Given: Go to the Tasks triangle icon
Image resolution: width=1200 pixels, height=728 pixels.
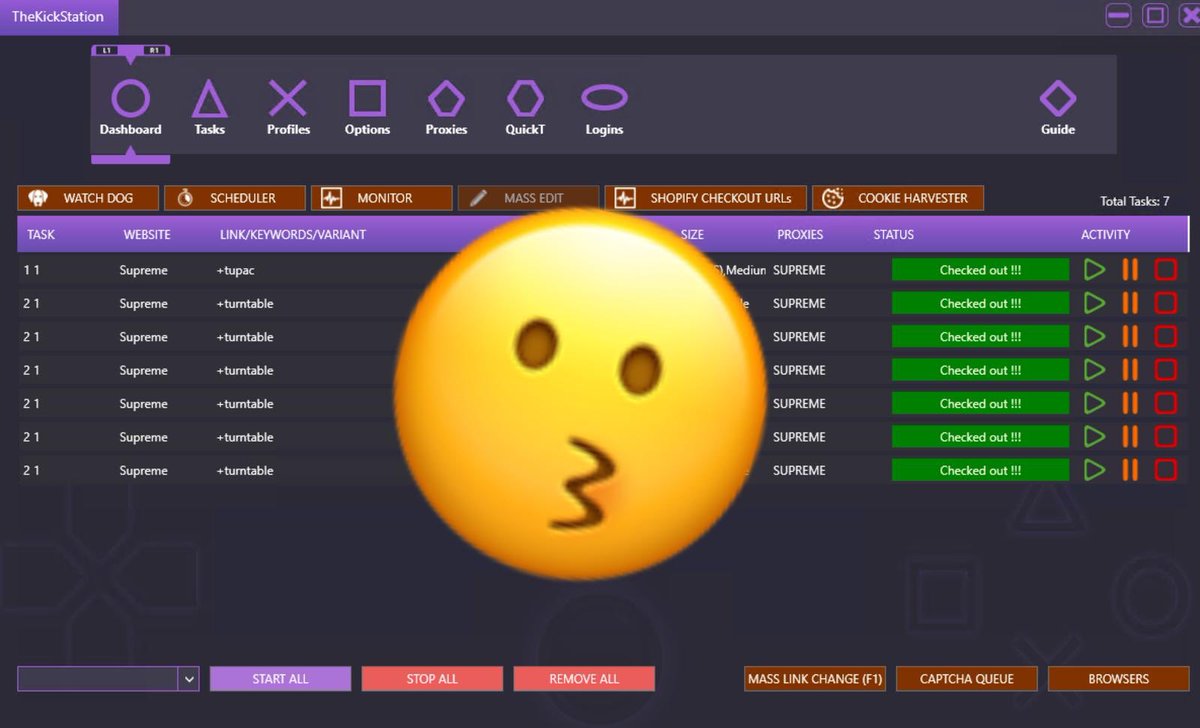Looking at the screenshot, I should pos(209,99).
